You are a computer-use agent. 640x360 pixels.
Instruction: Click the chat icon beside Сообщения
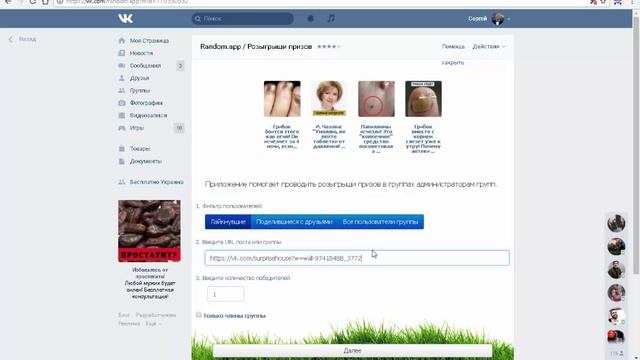click(122, 66)
